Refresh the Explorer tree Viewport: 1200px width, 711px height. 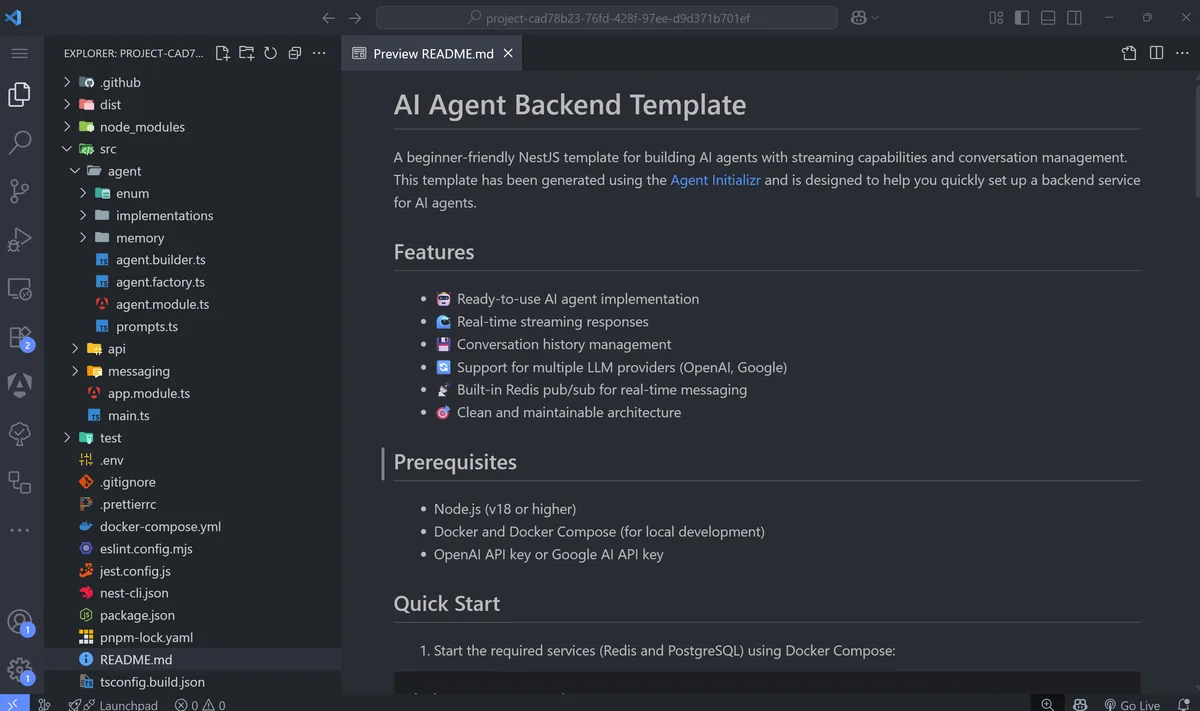(270, 53)
